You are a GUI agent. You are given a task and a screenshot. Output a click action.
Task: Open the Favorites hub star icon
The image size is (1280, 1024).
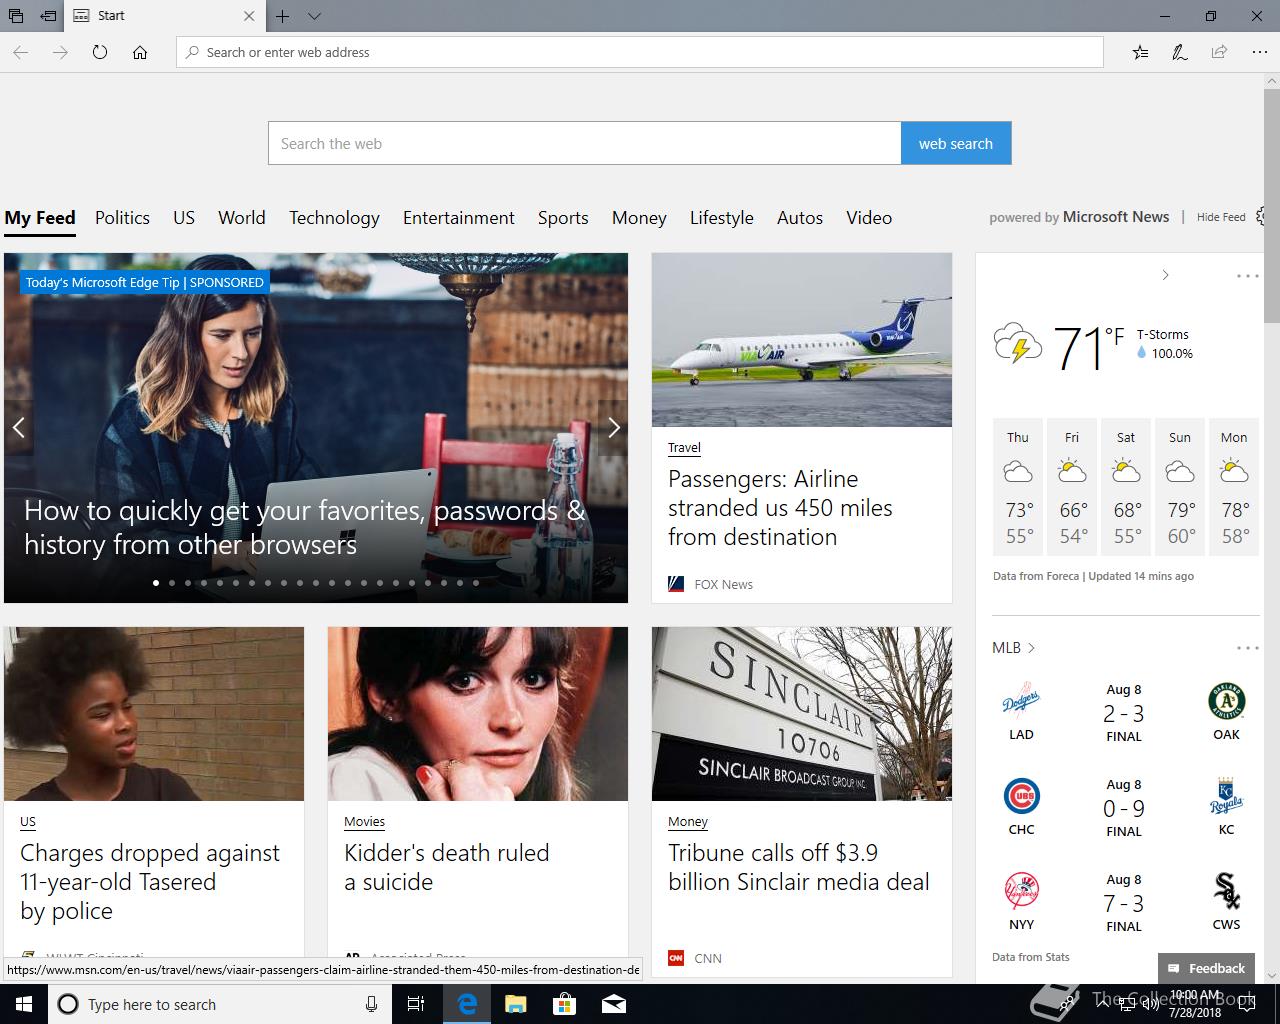click(1140, 52)
